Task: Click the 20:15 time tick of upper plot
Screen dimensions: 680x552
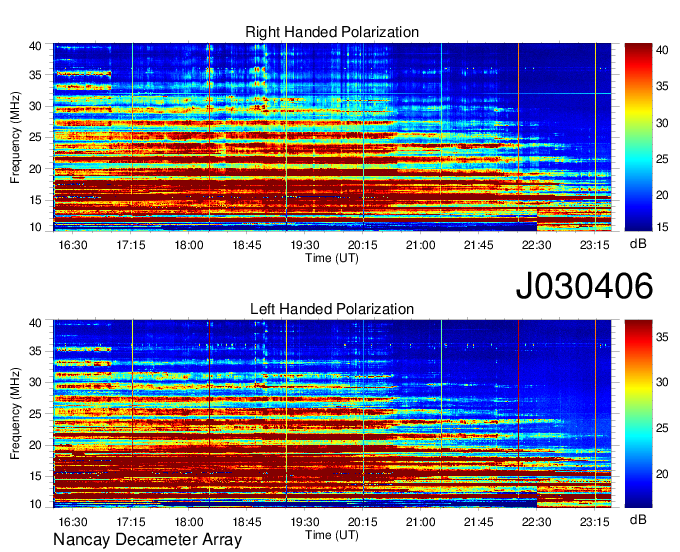Action: 363,245
